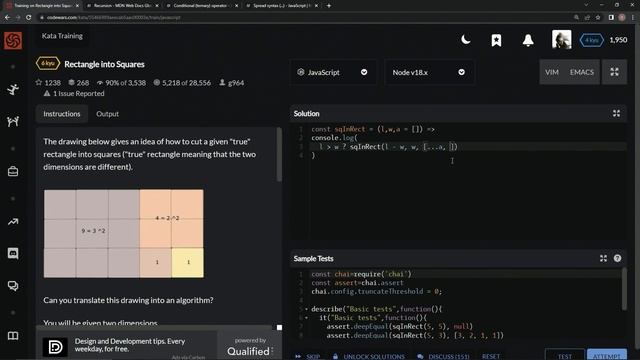Click the RESET button
The width and height of the screenshot is (640, 360).
coord(491,356)
